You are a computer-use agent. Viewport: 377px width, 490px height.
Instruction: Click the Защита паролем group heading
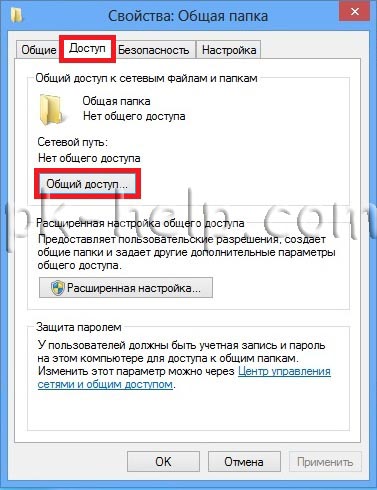79,327
